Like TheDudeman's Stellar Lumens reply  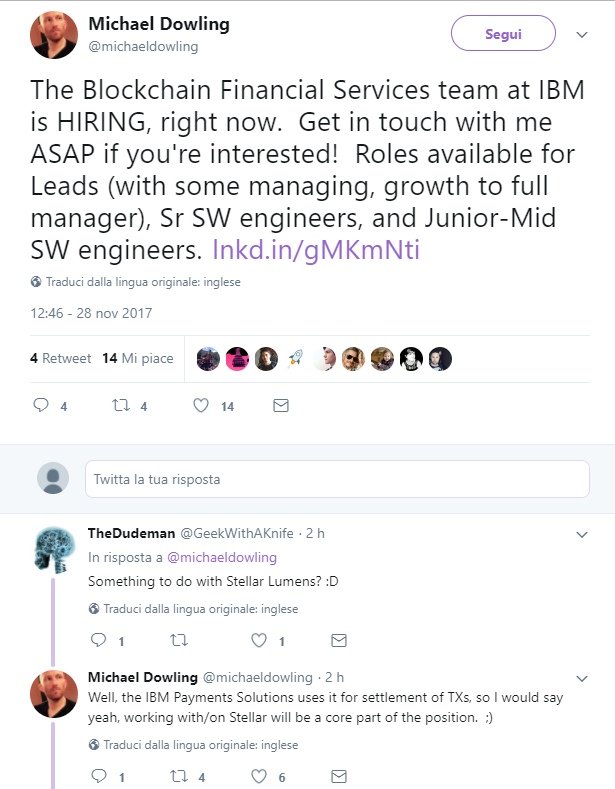pos(259,640)
